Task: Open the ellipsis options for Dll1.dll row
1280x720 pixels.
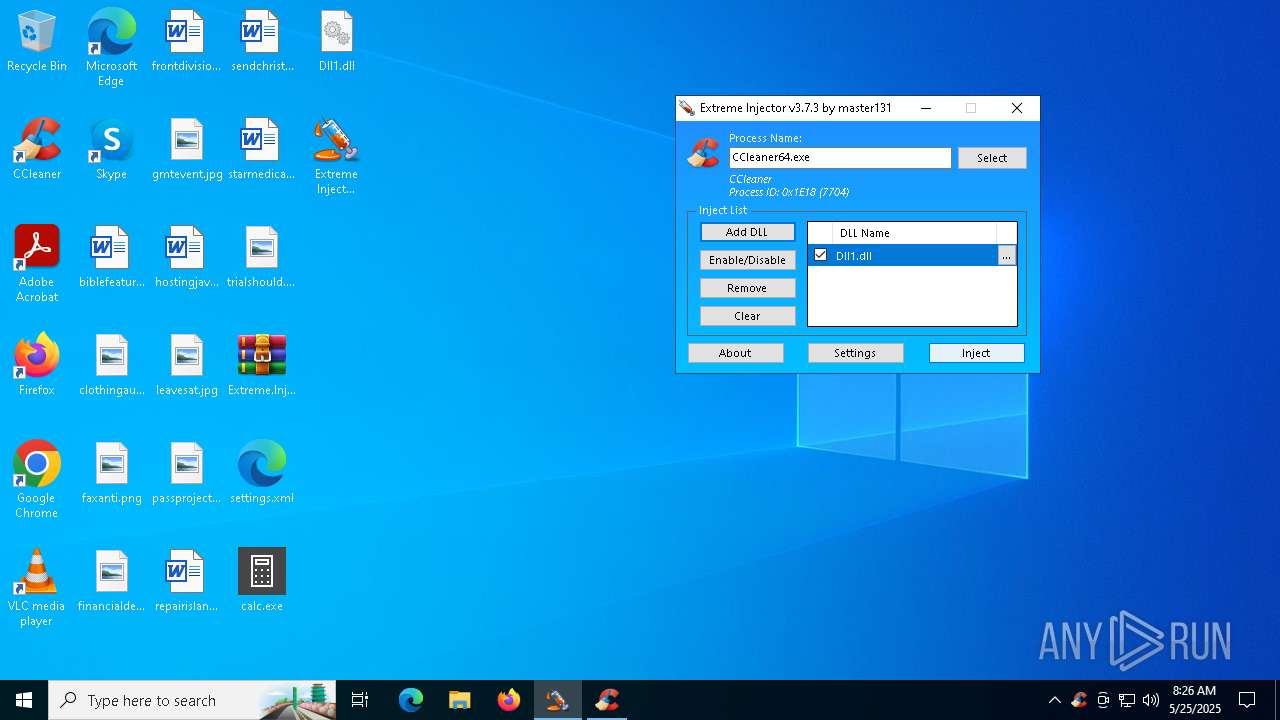Action: coord(1006,256)
